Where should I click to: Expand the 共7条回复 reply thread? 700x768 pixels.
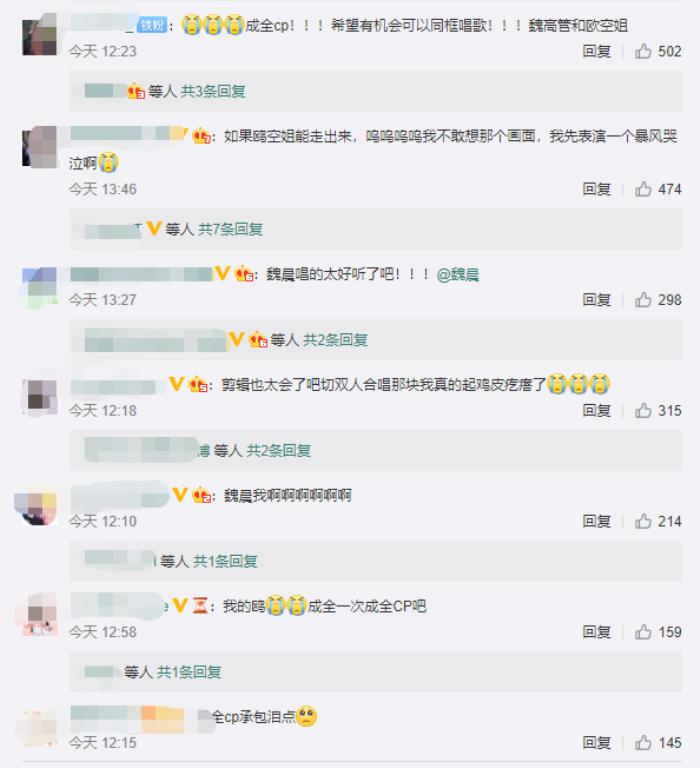[230, 229]
